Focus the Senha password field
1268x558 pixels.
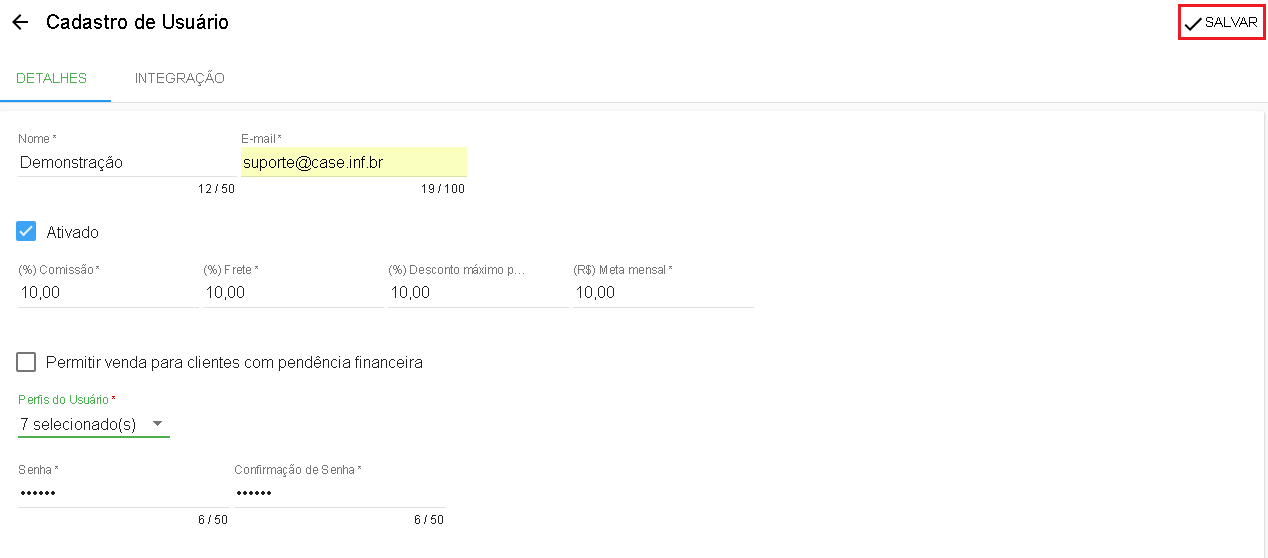click(122, 493)
